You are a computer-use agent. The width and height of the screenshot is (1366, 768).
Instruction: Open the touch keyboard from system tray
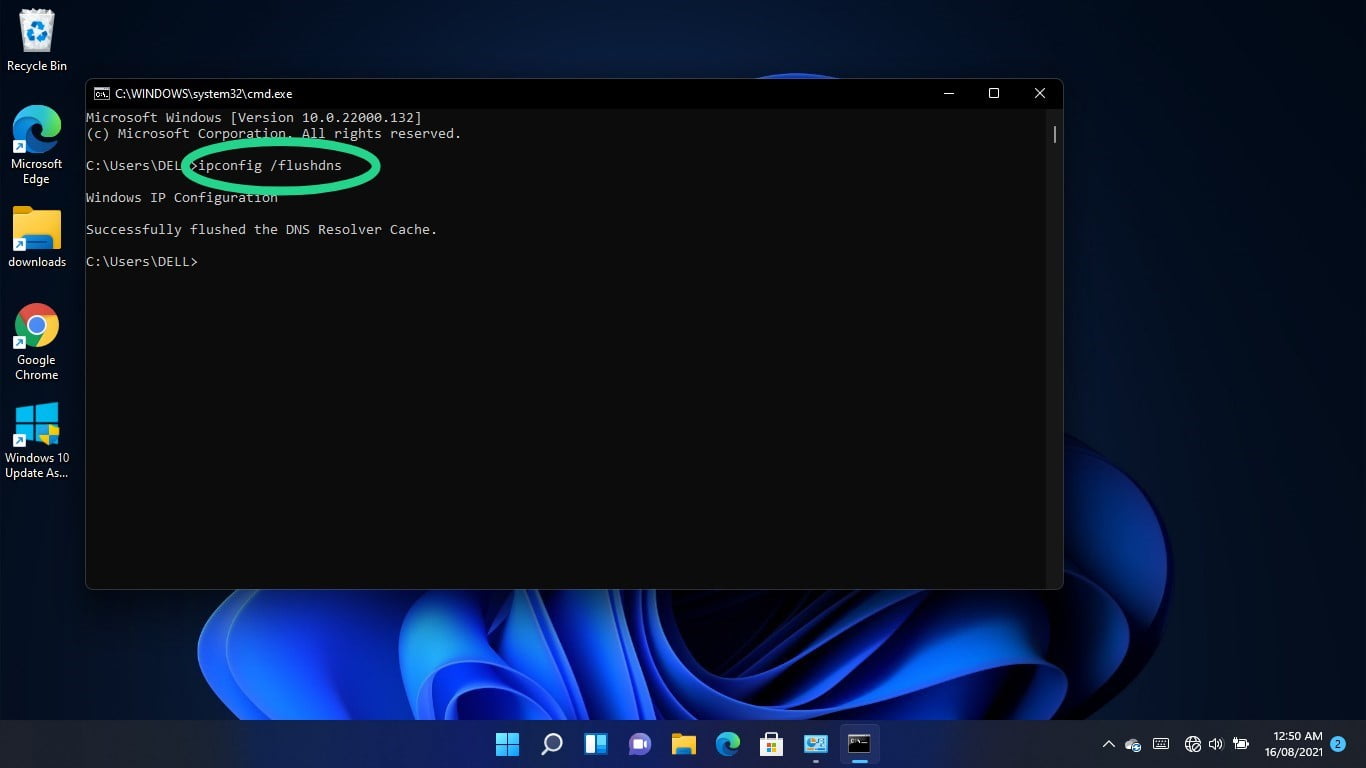pyautogui.click(x=1161, y=744)
